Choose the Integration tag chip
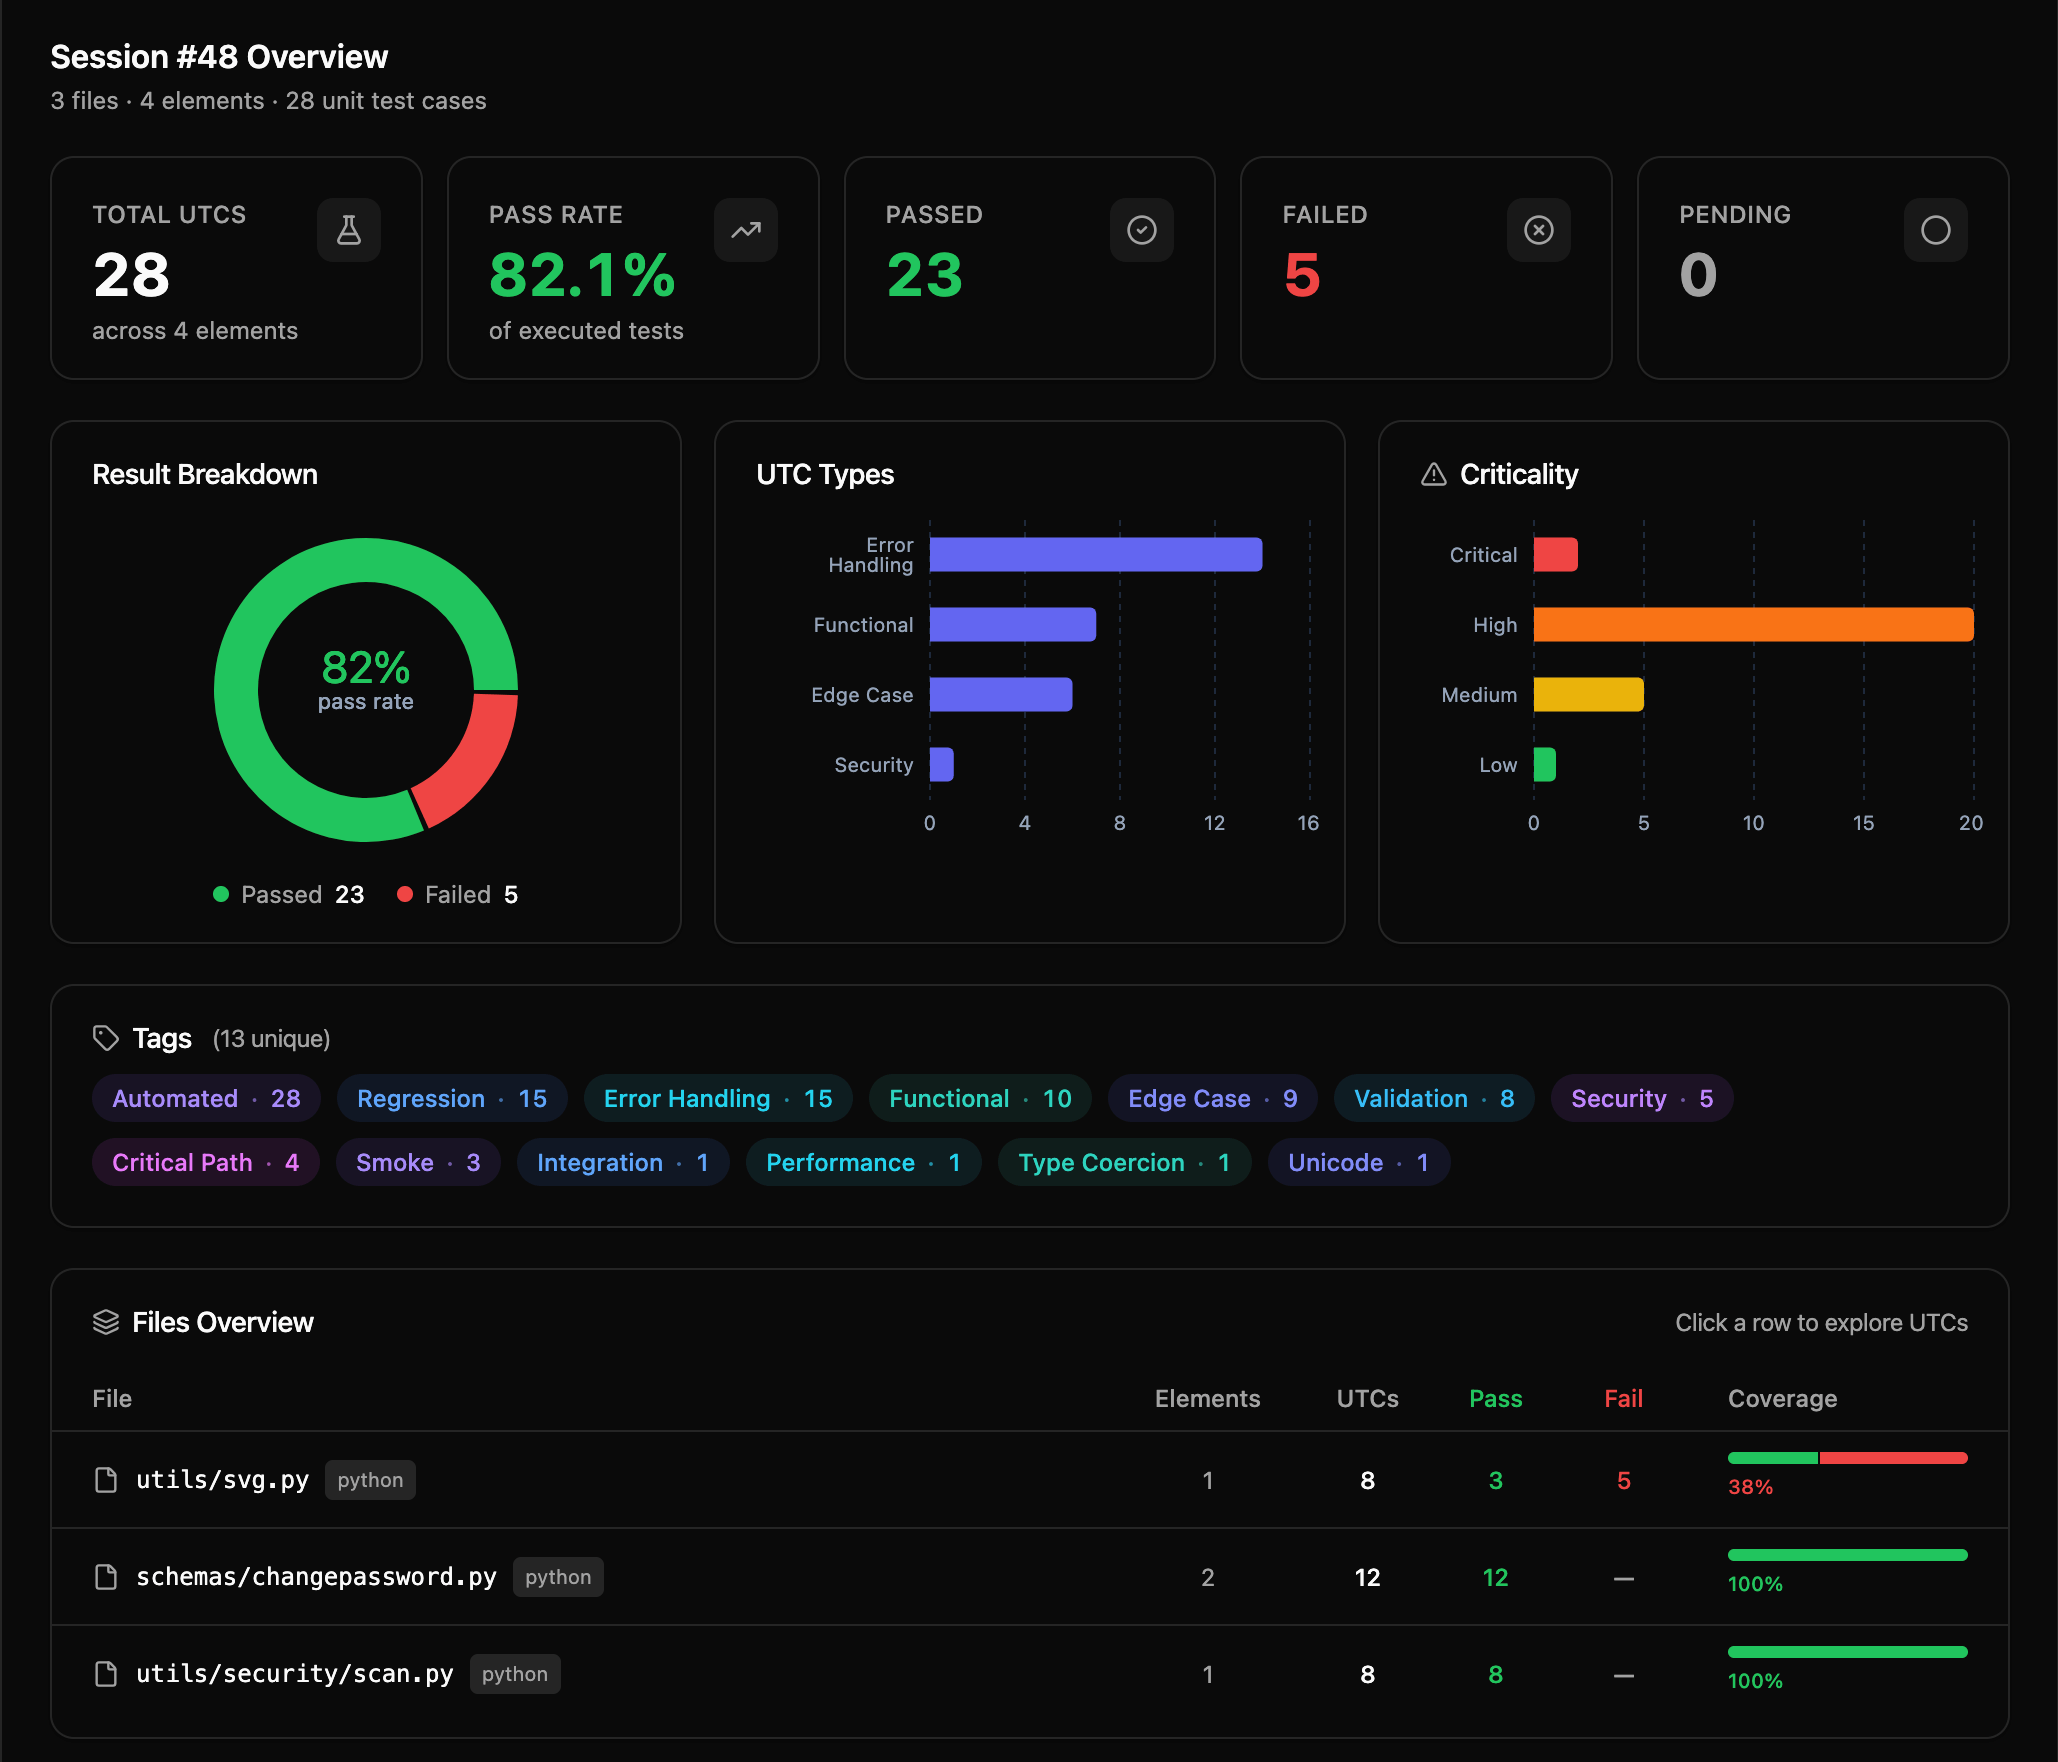The width and height of the screenshot is (2058, 1762). [x=623, y=1162]
